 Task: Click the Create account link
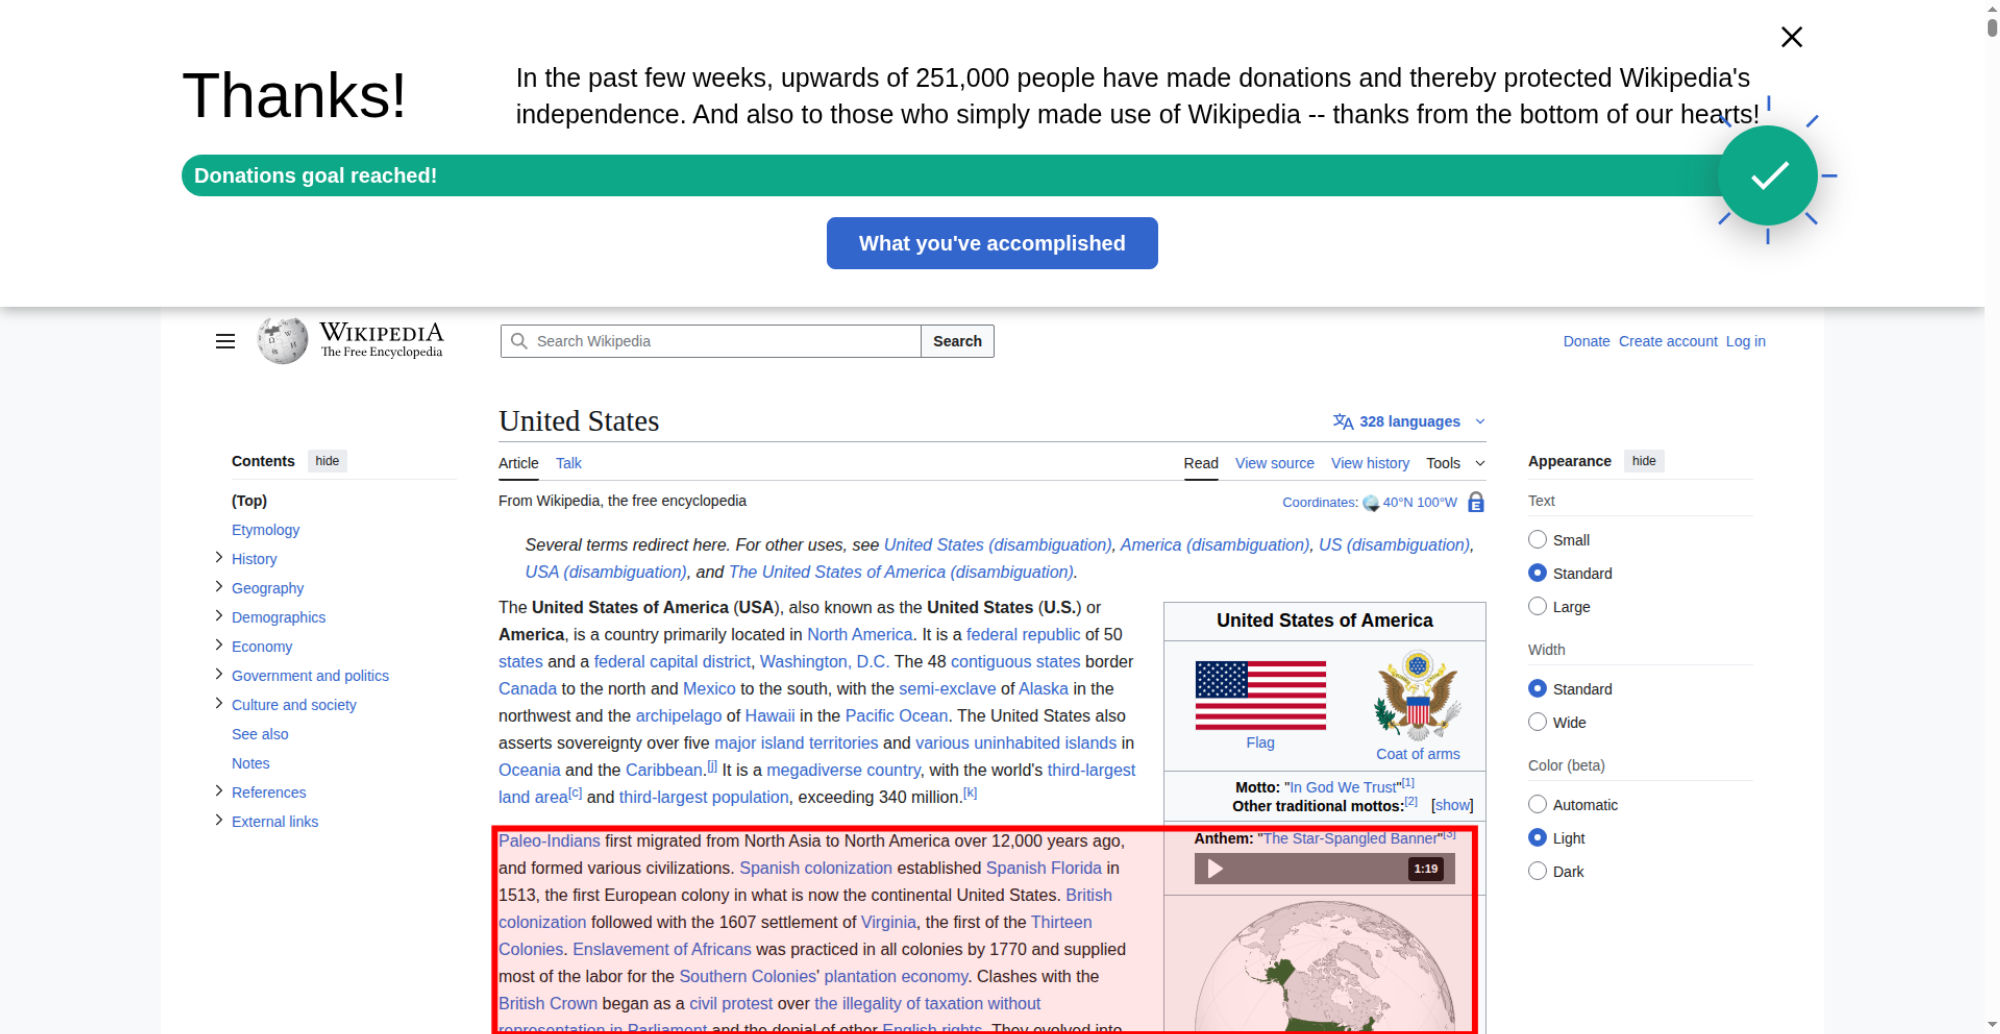click(1667, 341)
